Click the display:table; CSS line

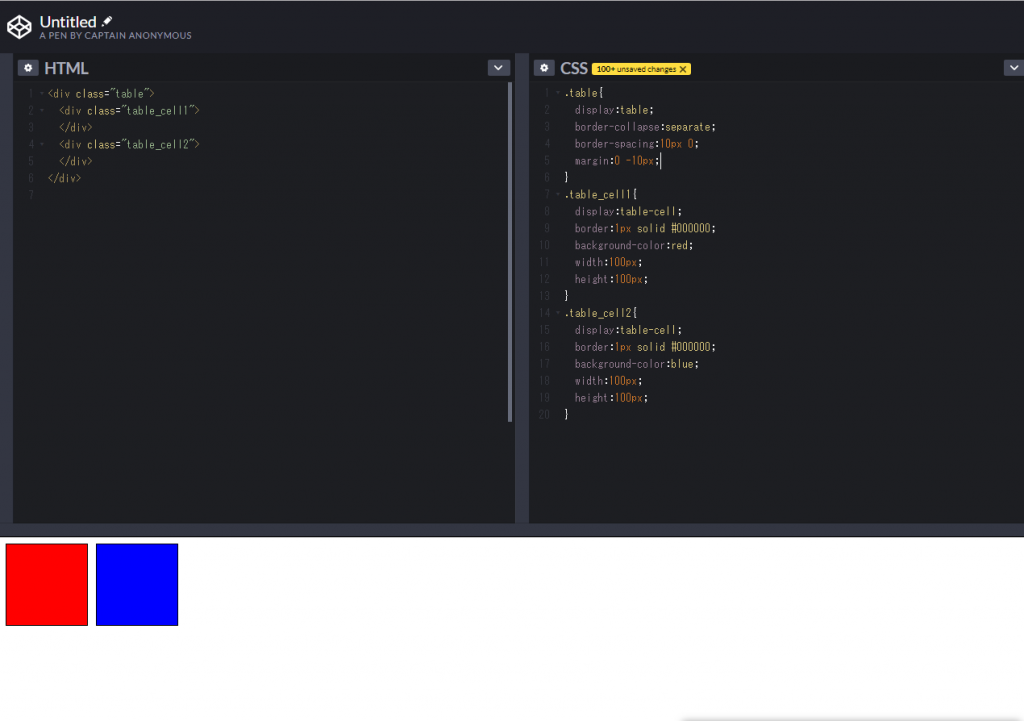[x=614, y=110]
